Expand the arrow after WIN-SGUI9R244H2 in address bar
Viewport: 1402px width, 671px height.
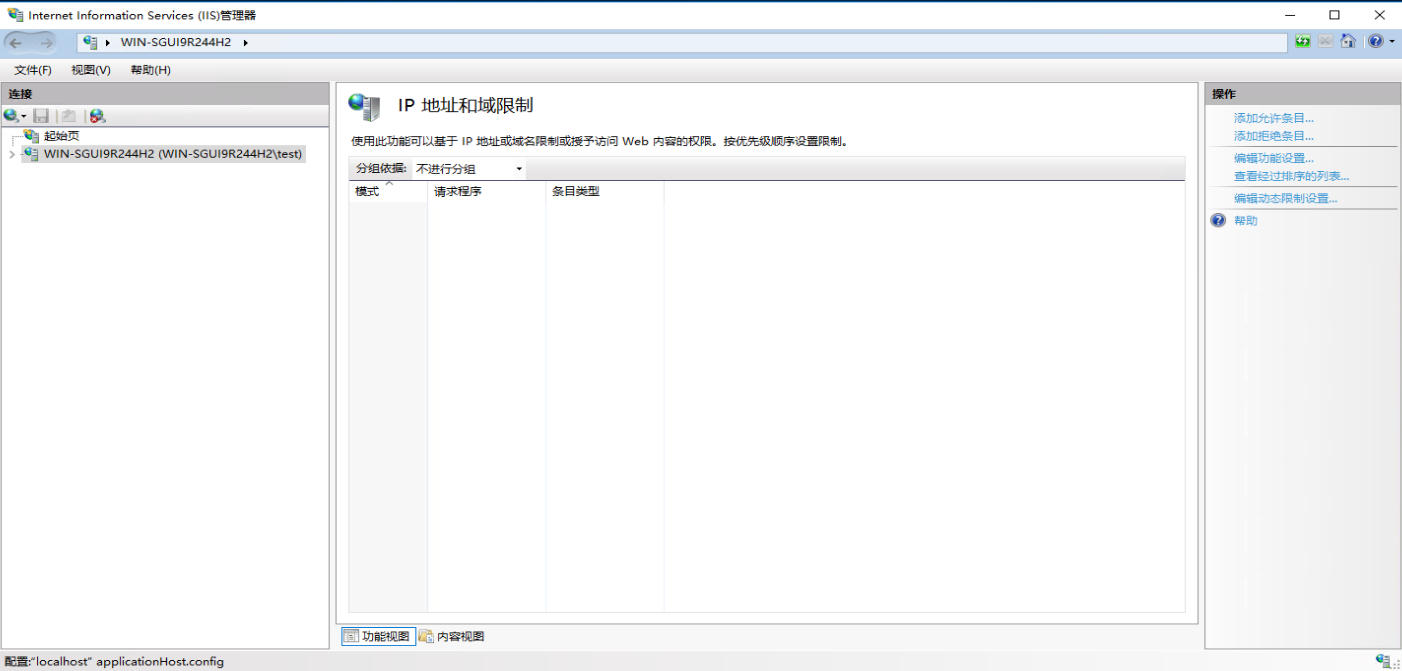point(245,42)
